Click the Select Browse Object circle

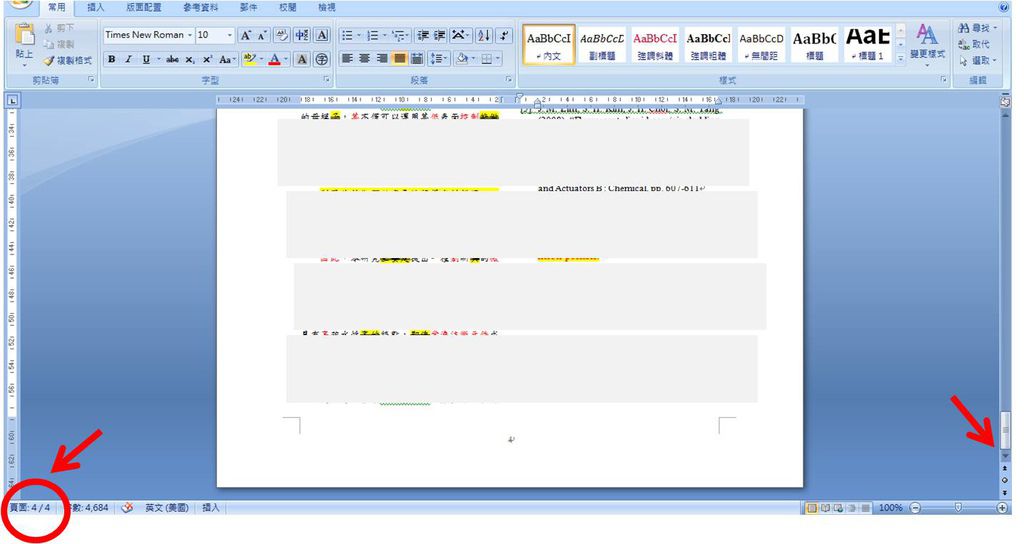(1005, 480)
